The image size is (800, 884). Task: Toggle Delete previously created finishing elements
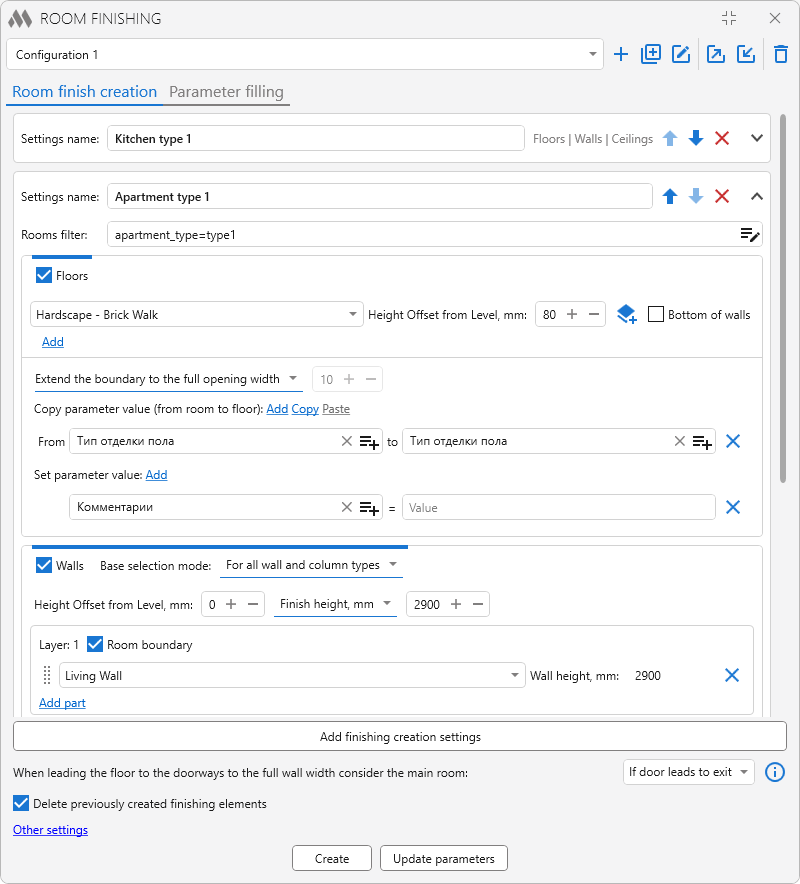(x=21, y=803)
